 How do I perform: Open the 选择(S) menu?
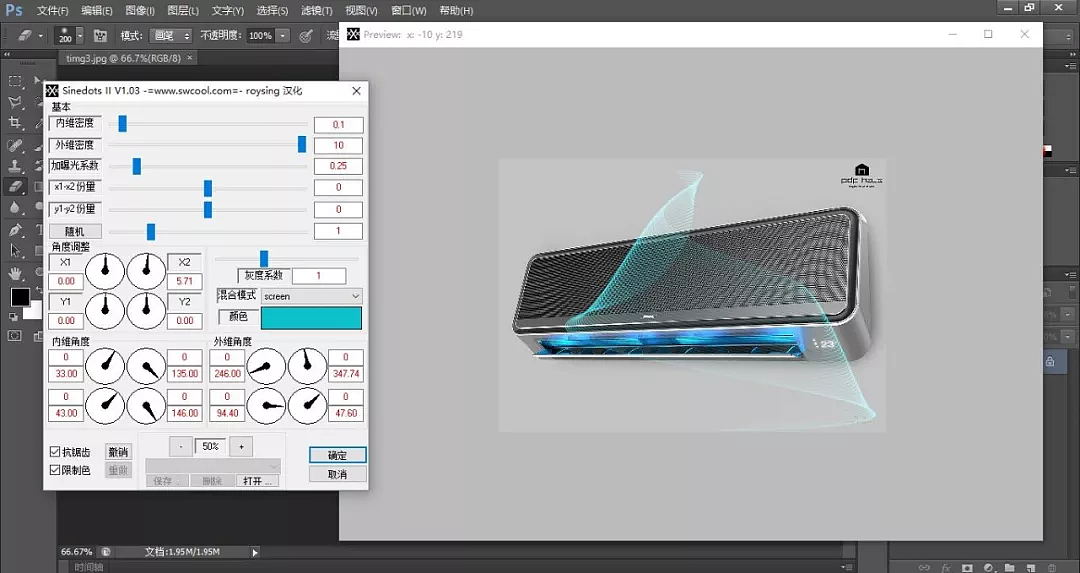(x=272, y=10)
